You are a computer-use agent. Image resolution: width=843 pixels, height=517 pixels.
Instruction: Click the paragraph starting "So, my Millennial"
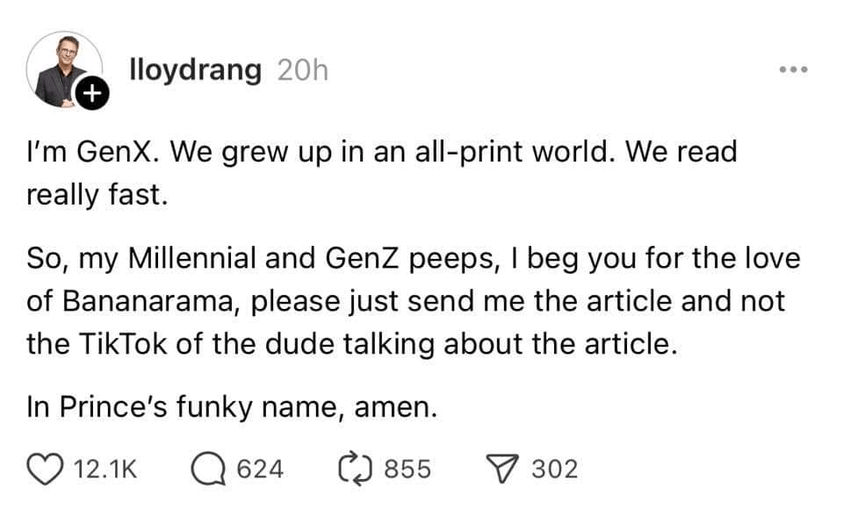410,301
